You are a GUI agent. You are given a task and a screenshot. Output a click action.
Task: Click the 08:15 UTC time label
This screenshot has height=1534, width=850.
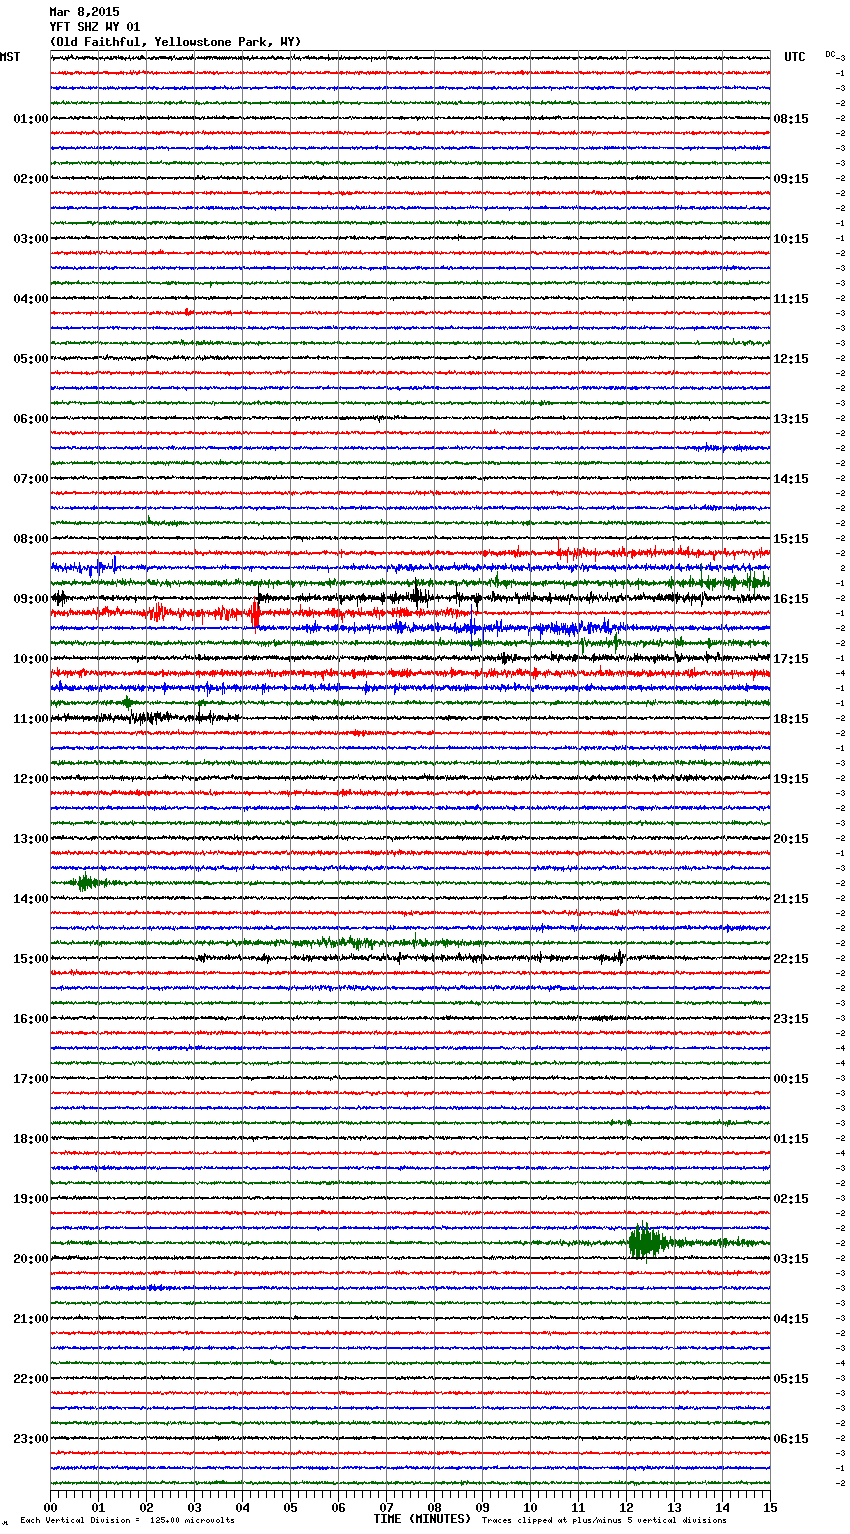pyautogui.click(x=791, y=119)
